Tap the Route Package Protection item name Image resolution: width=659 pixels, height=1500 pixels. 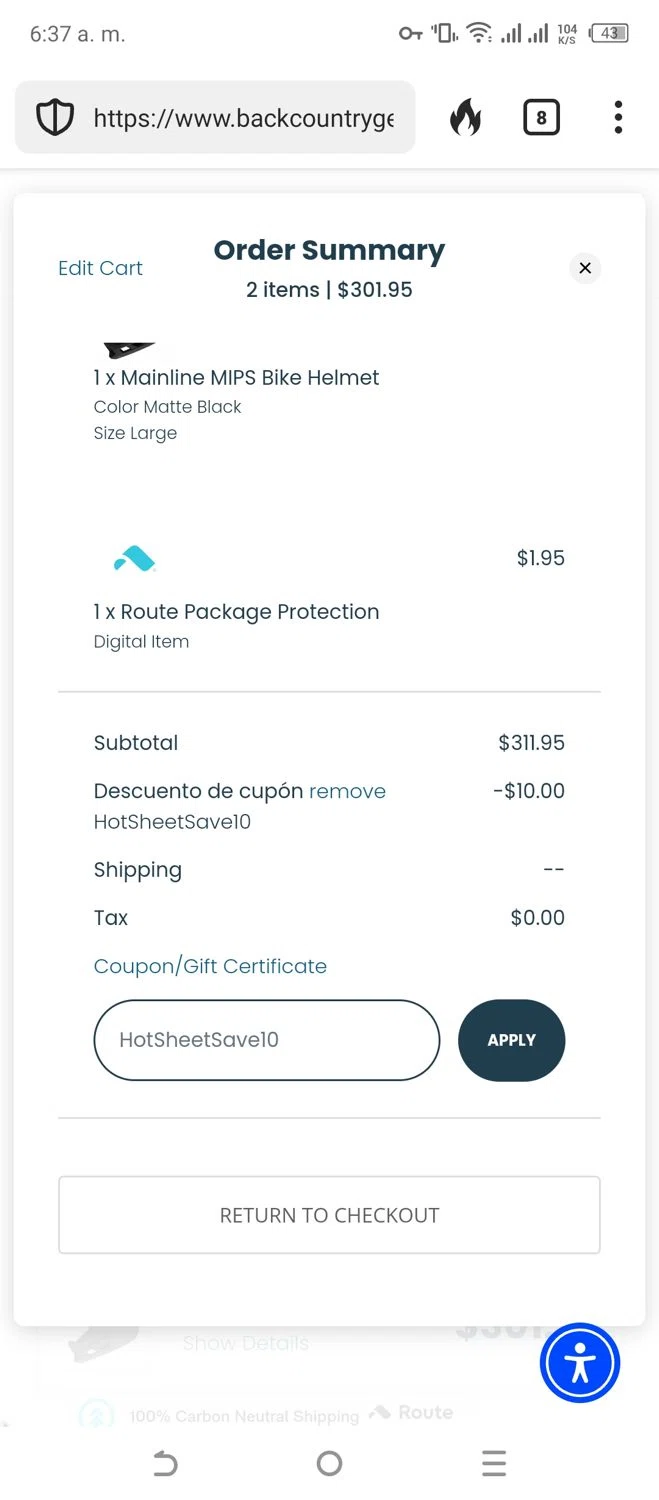236,612
